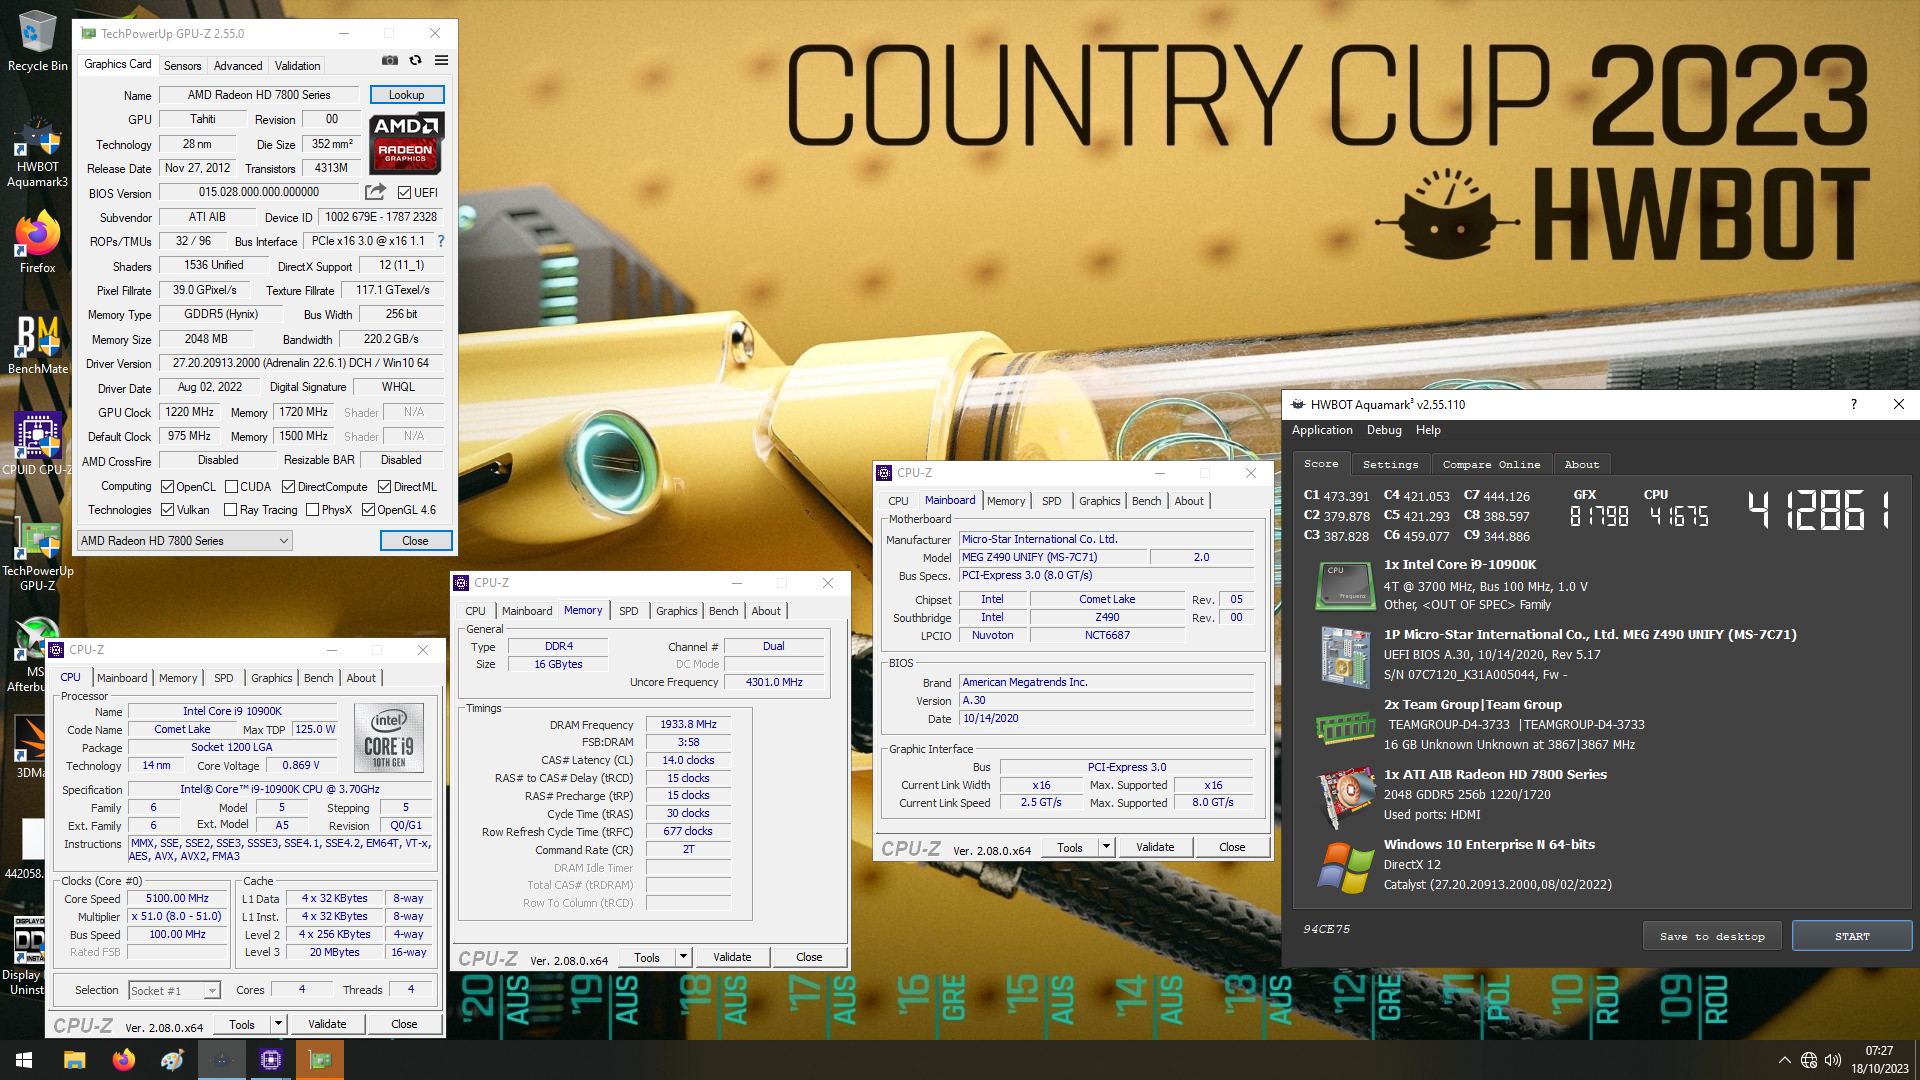Click the MEG Z490 UNIFY model field
Viewport: 1920px width, 1080px height.
1052,557
